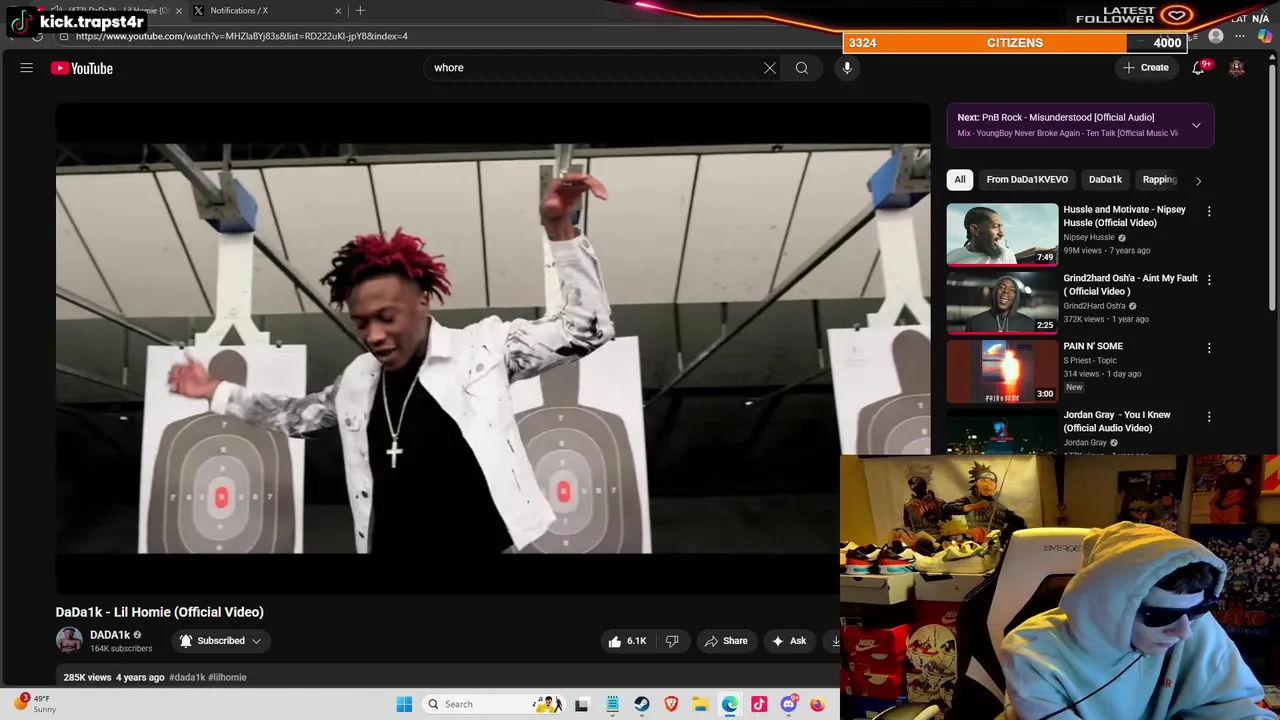
Task: Open Discord from the taskbar
Action: pyautogui.click(x=789, y=704)
